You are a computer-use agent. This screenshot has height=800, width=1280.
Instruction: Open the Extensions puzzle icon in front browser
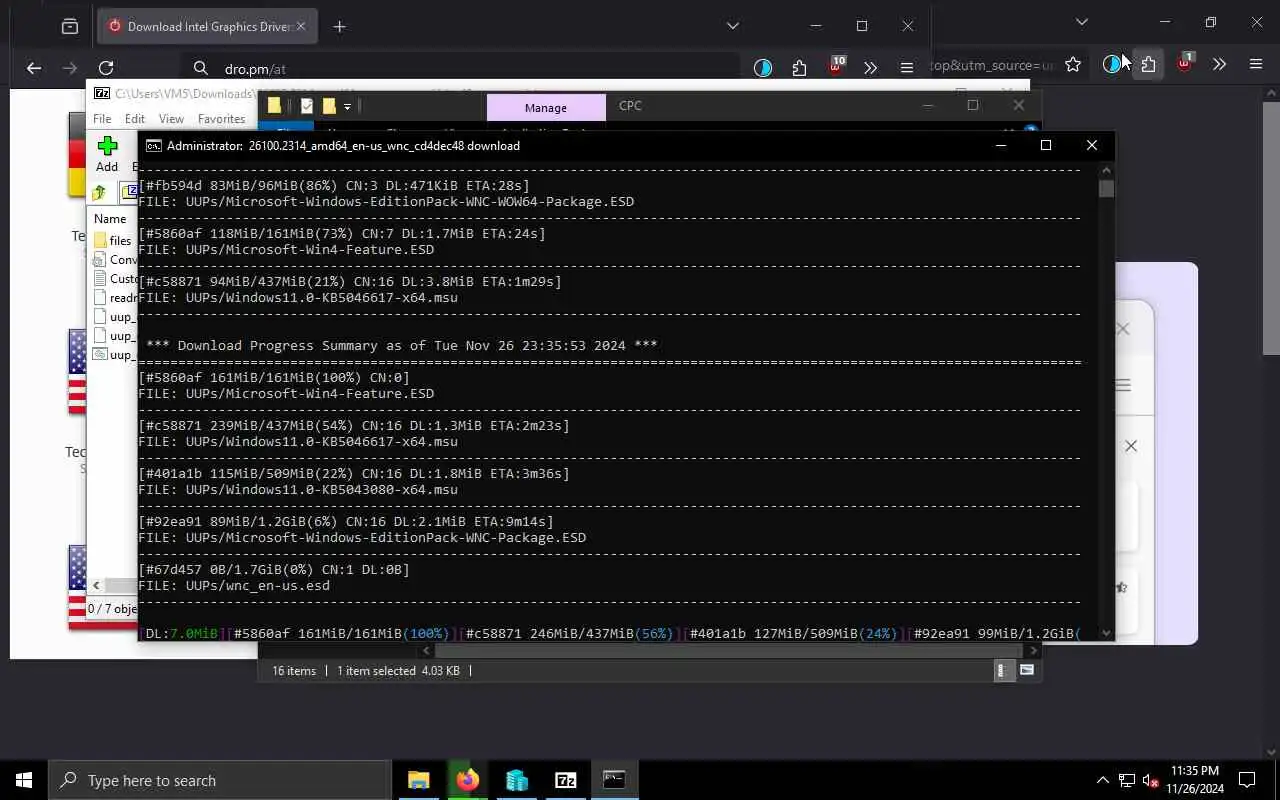click(x=799, y=68)
